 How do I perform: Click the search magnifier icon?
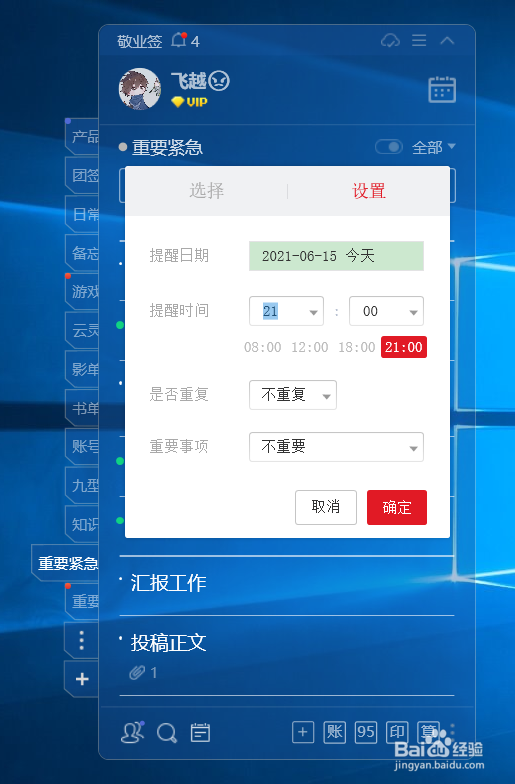click(166, 734)
